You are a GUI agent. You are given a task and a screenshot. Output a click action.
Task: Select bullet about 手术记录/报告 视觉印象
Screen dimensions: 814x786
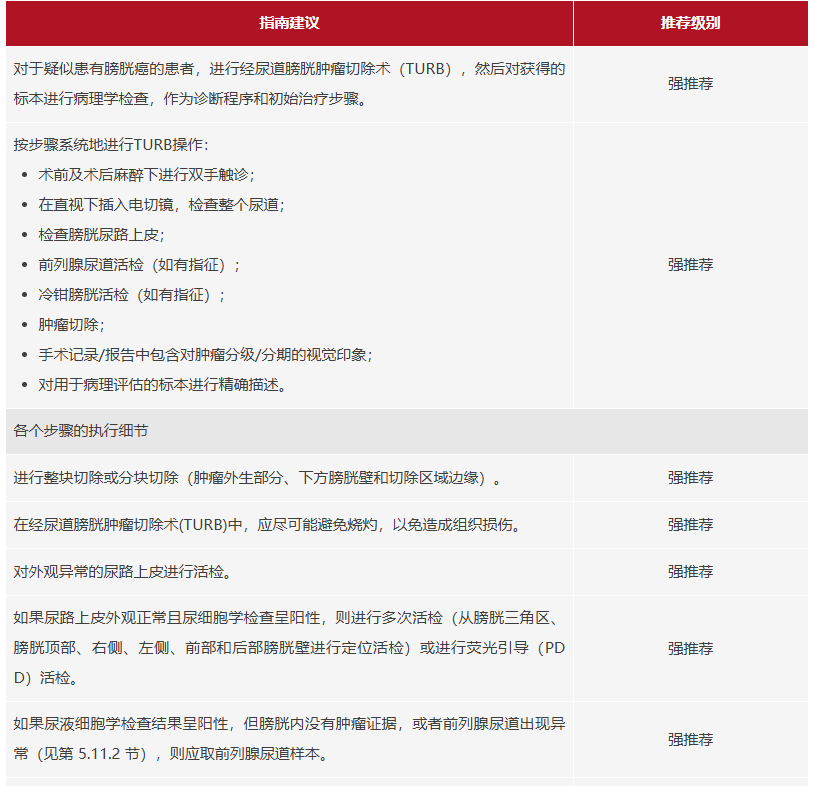tap(205, 355)
